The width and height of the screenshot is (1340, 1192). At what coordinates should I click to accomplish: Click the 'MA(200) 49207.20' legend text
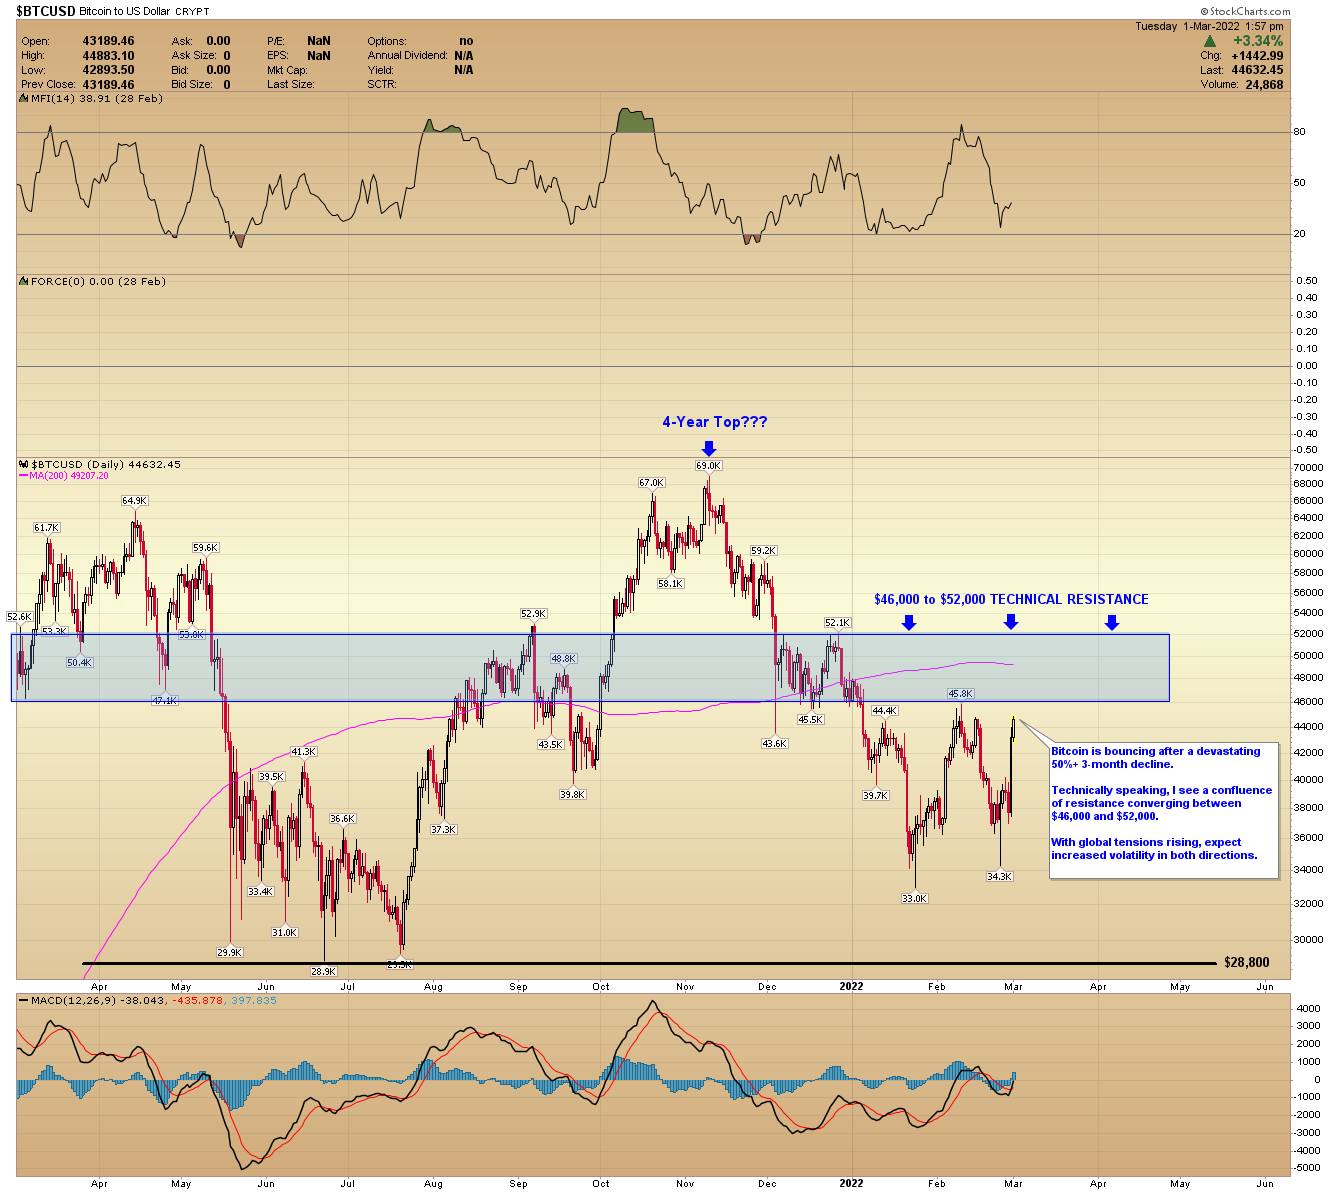68,476
